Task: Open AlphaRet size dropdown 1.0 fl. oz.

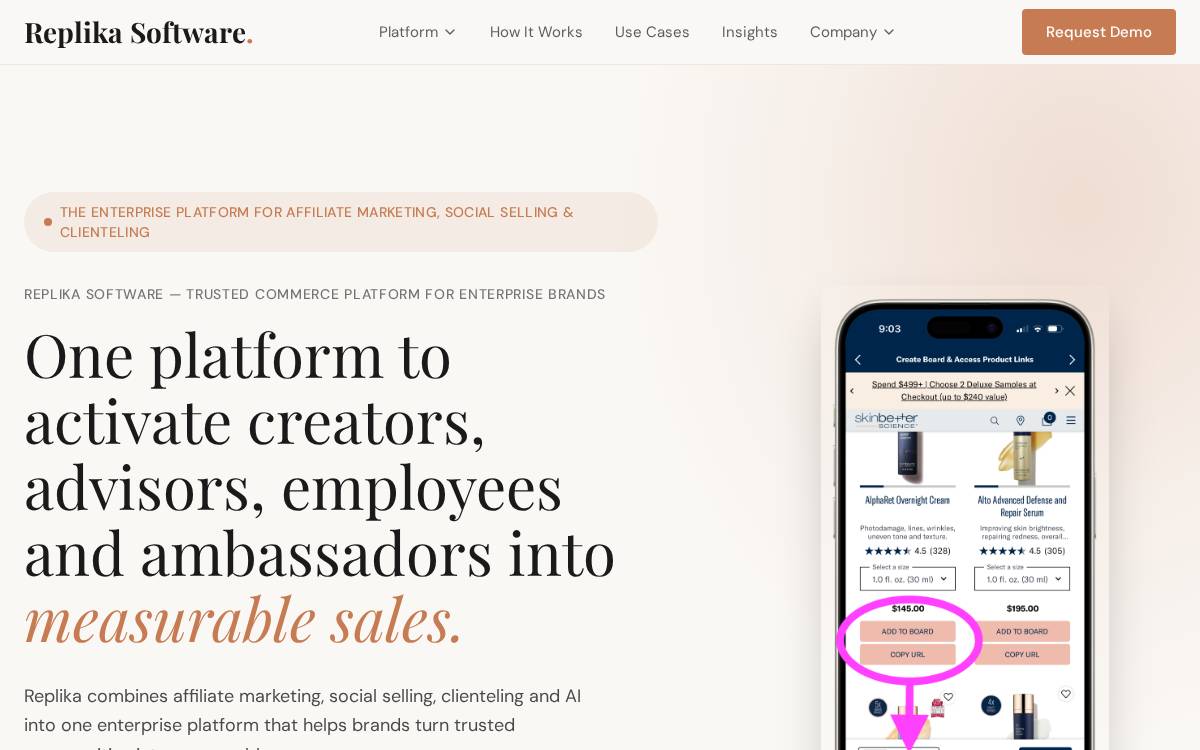Action: (x=908, y=579)
